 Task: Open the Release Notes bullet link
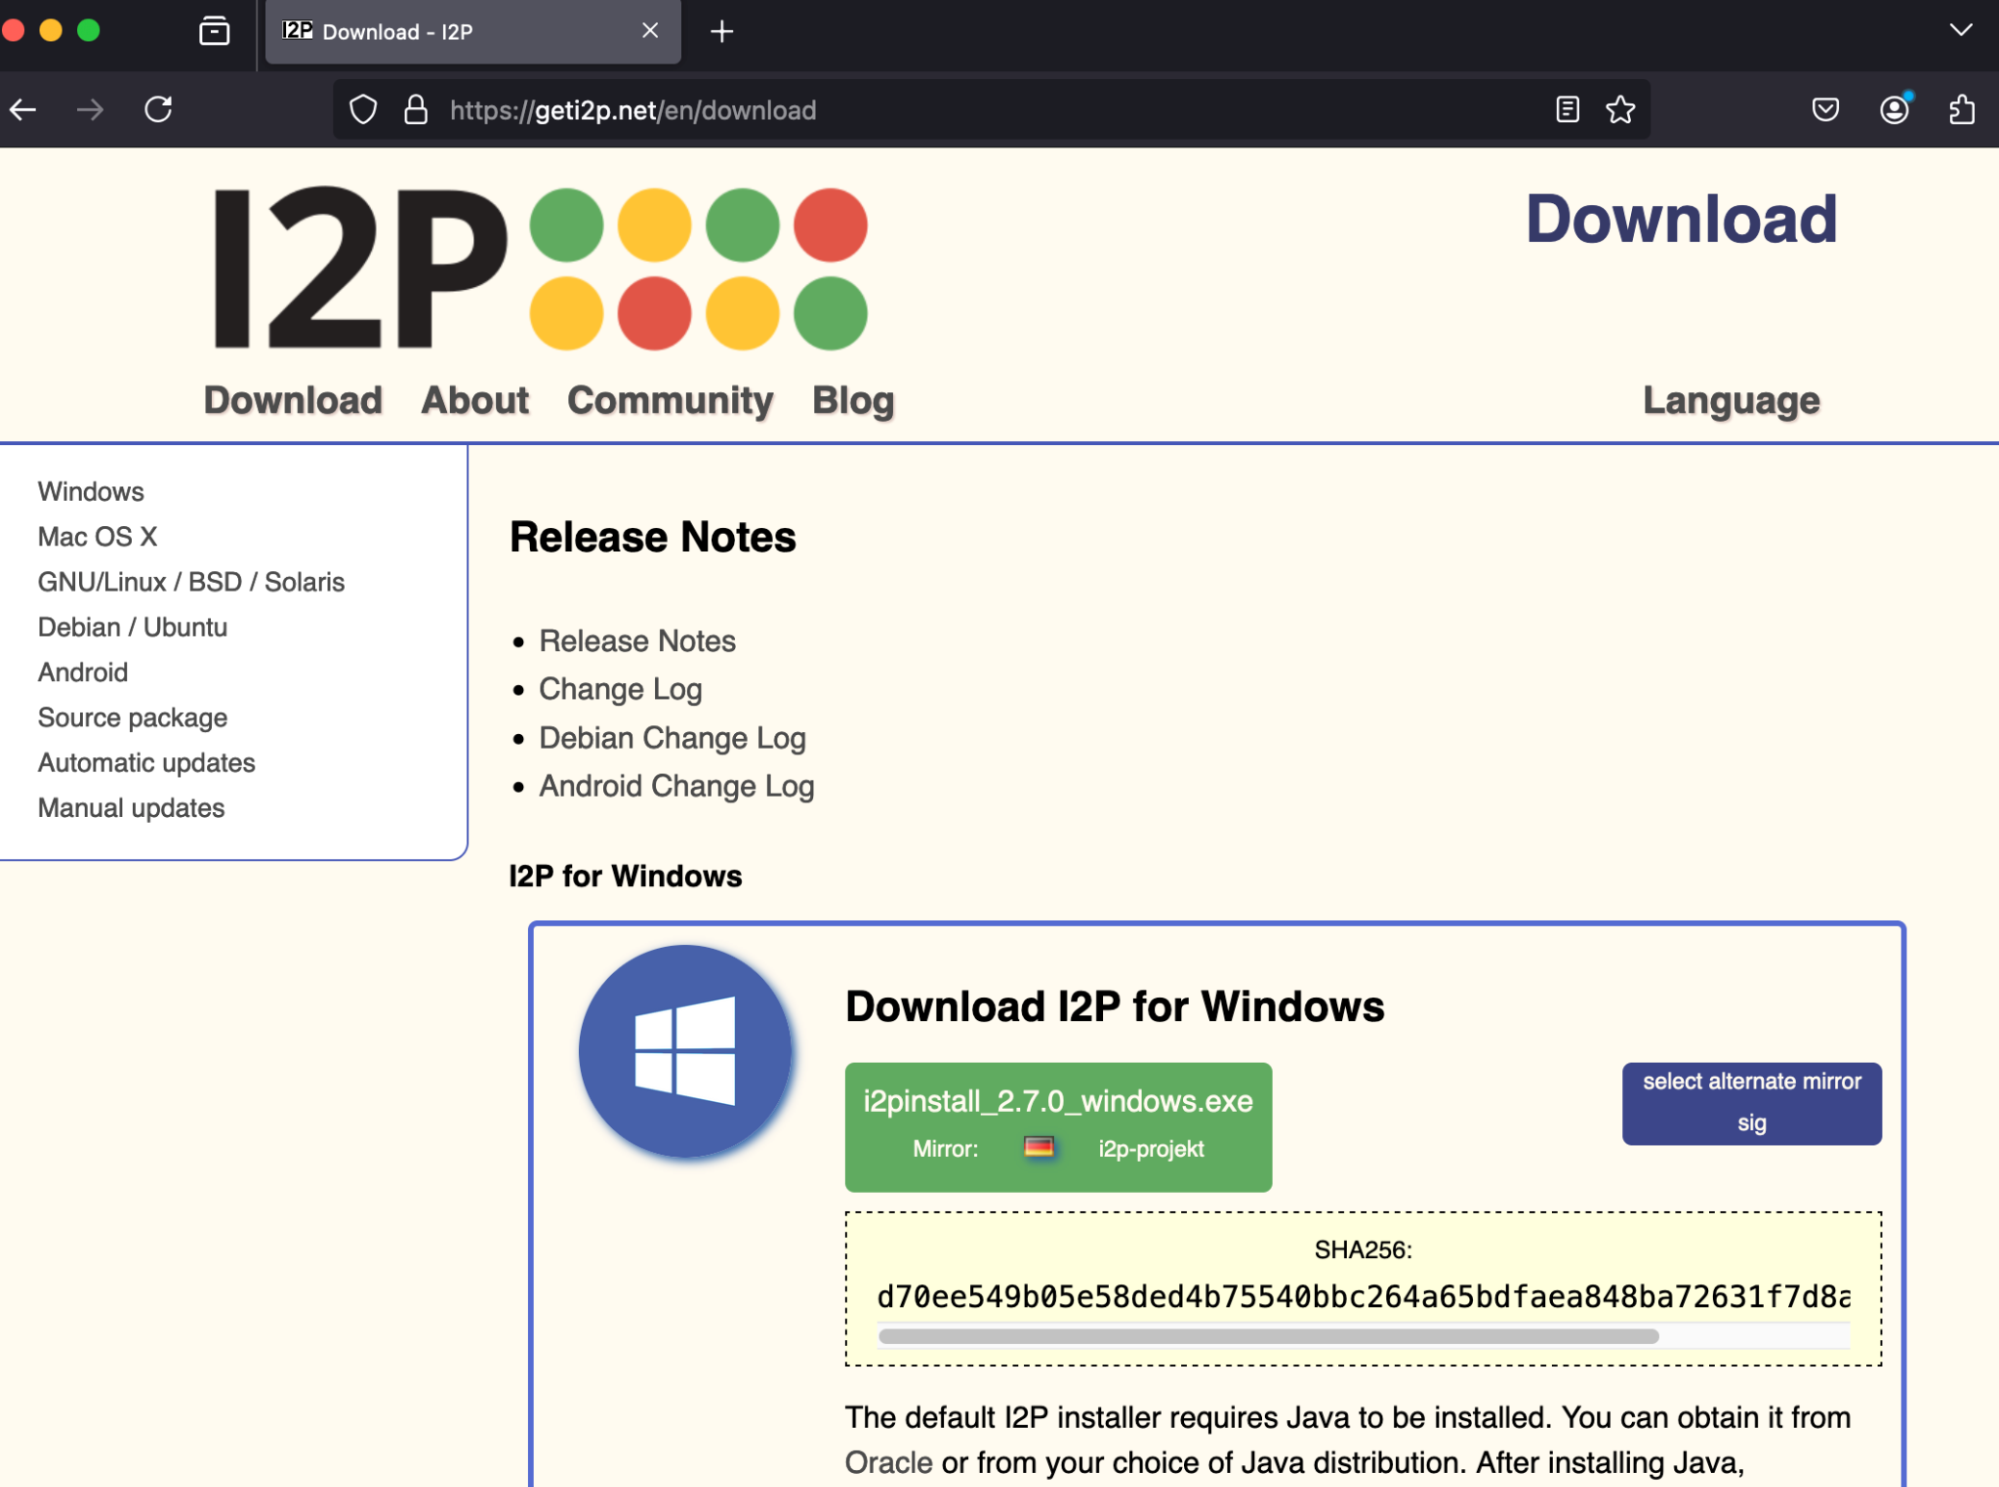coord(637,641)
